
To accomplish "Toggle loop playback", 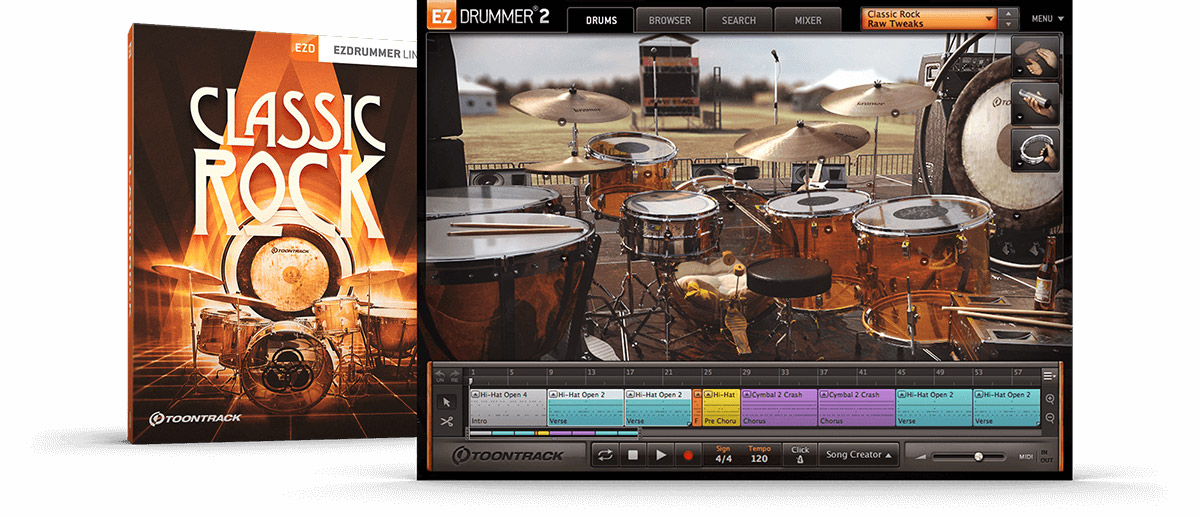I will pyautogui.click(x=604, y=455).
